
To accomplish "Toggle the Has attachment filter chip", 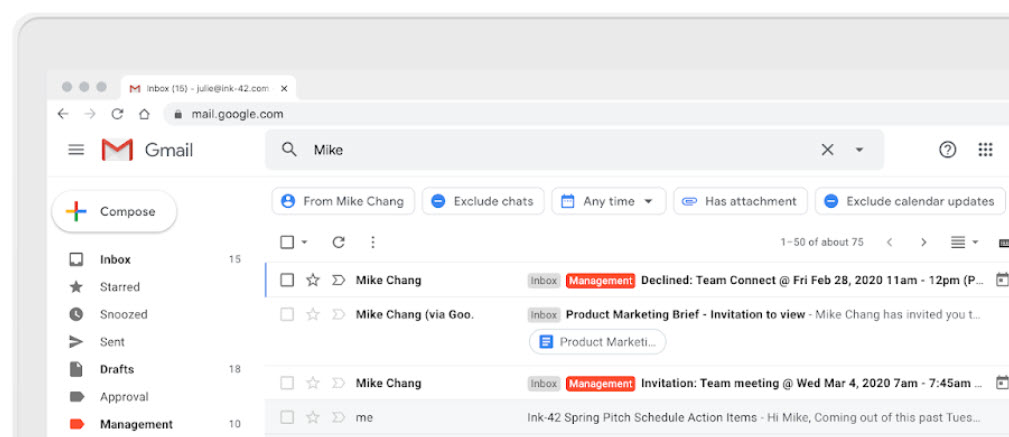I will point(740,201).
